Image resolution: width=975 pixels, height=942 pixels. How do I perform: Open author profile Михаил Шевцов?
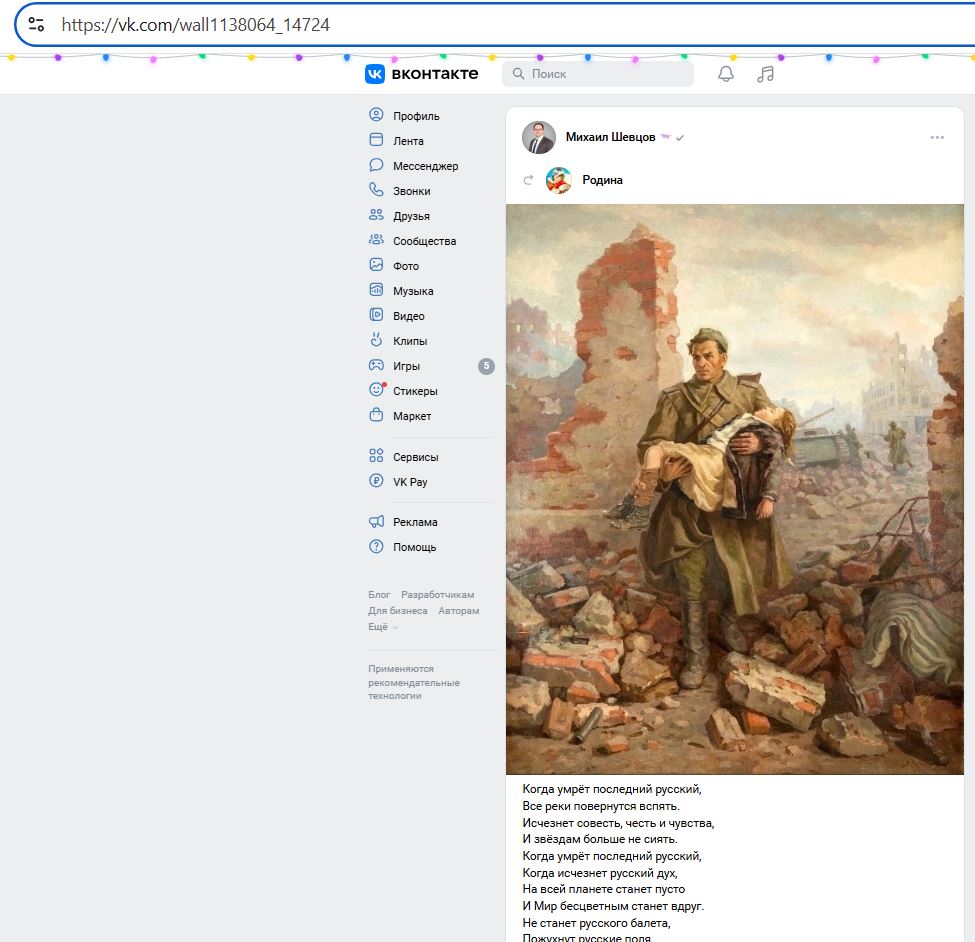pos(610,137)
